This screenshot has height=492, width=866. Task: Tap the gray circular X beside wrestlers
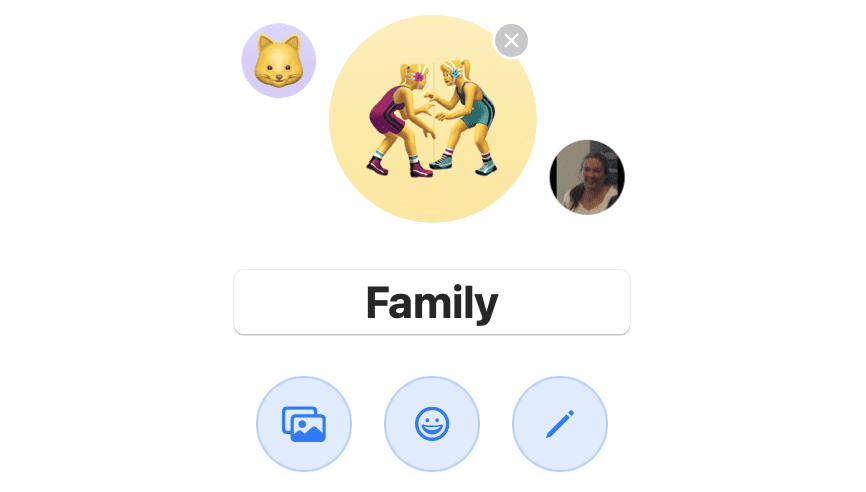point(511,41)
